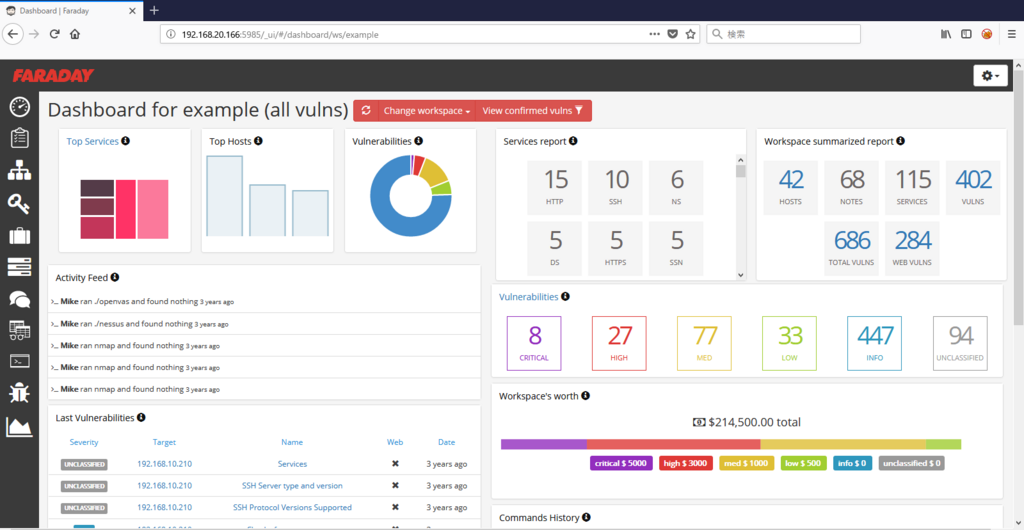Sort the table by Target column
This screenshot has width=1024, height=530.
[x=165, y=442]
